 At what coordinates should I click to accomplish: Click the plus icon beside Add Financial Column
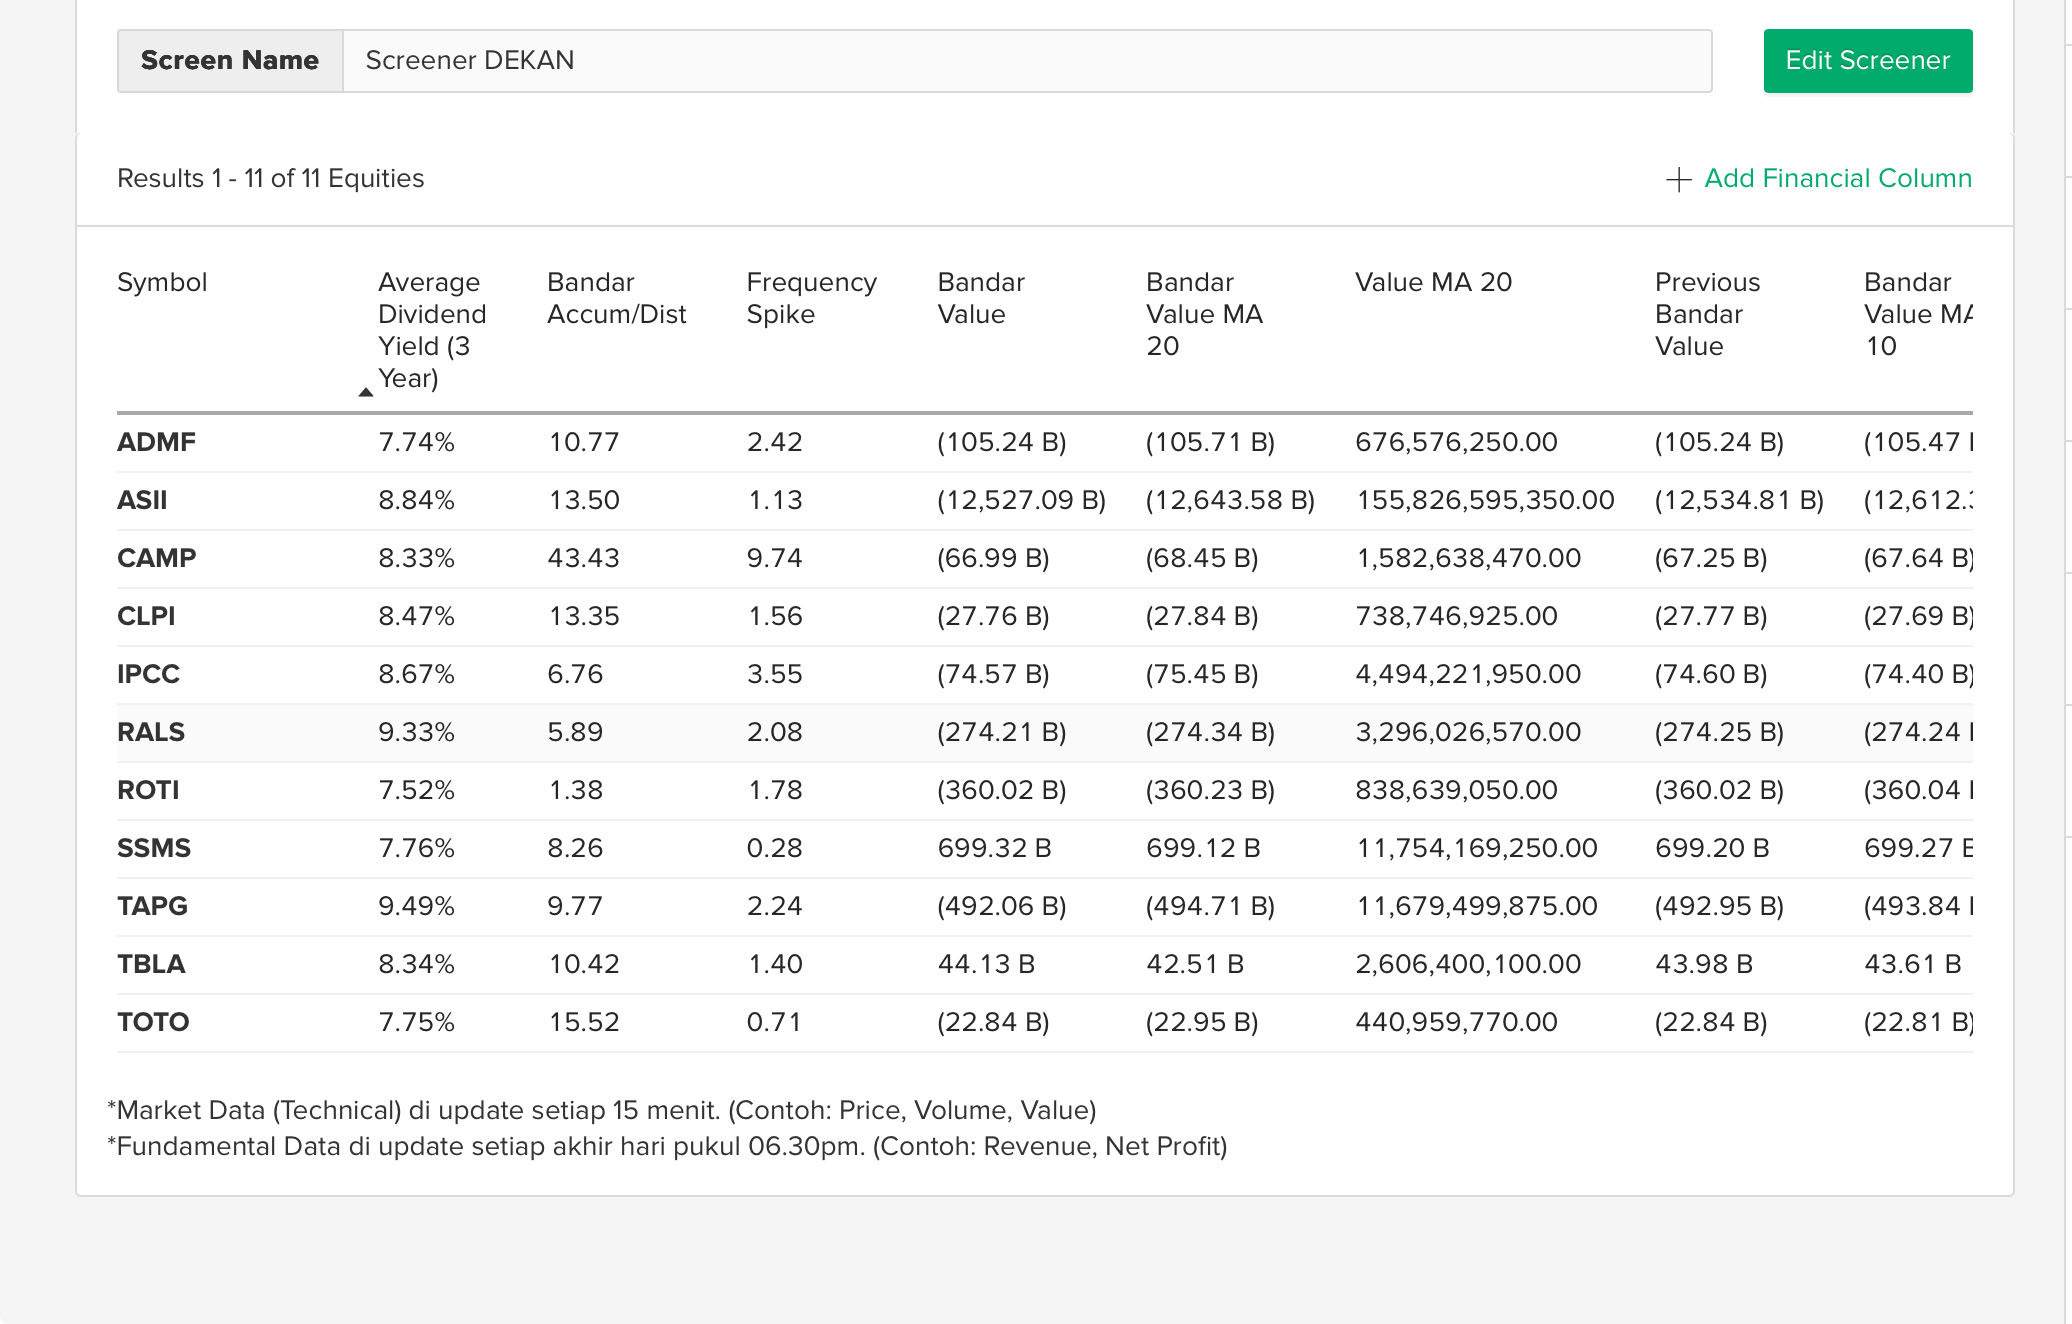(x=1679, y=179)
